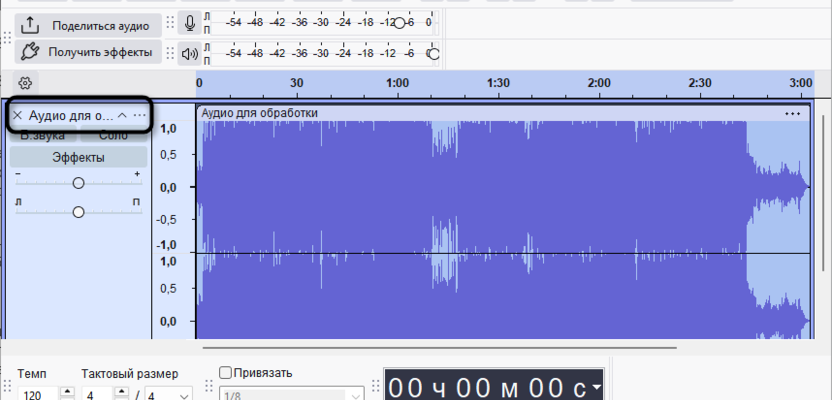Open the Эффекты panel for the track

78,157
